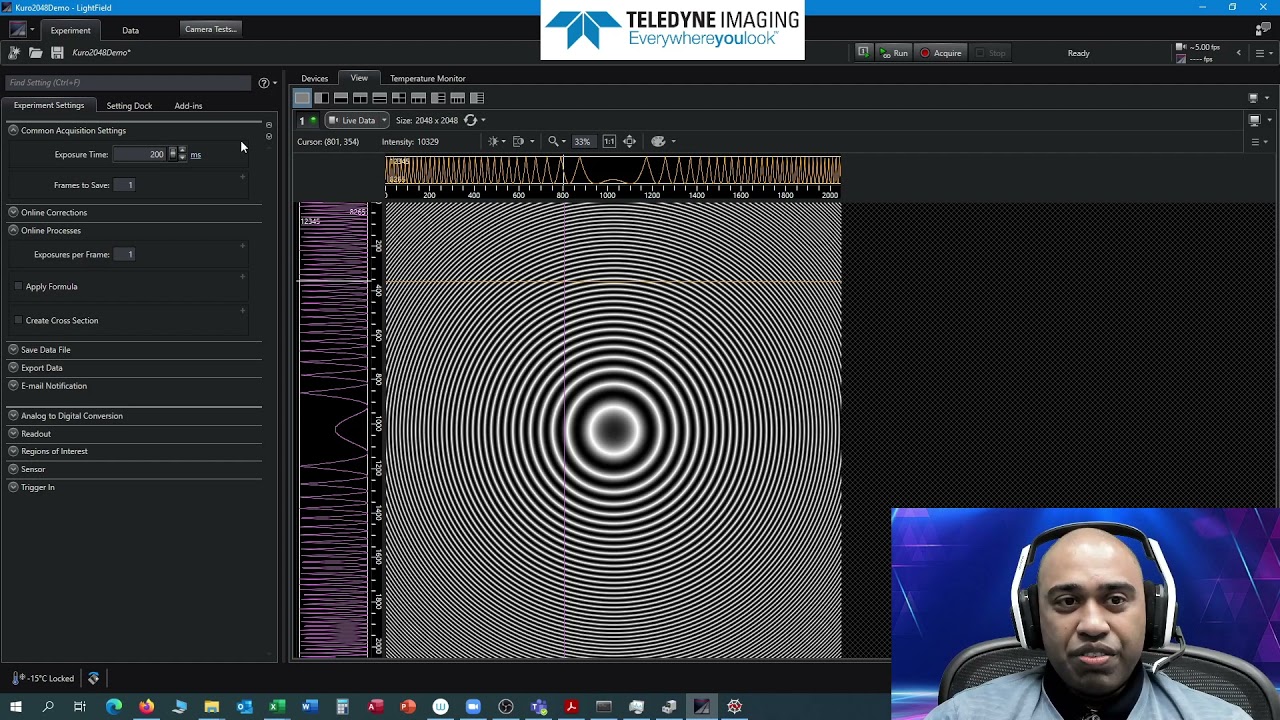Screen dimensions: 1280x720
Task: Open the zoom magnifier tool
Action: pos(554,141)
